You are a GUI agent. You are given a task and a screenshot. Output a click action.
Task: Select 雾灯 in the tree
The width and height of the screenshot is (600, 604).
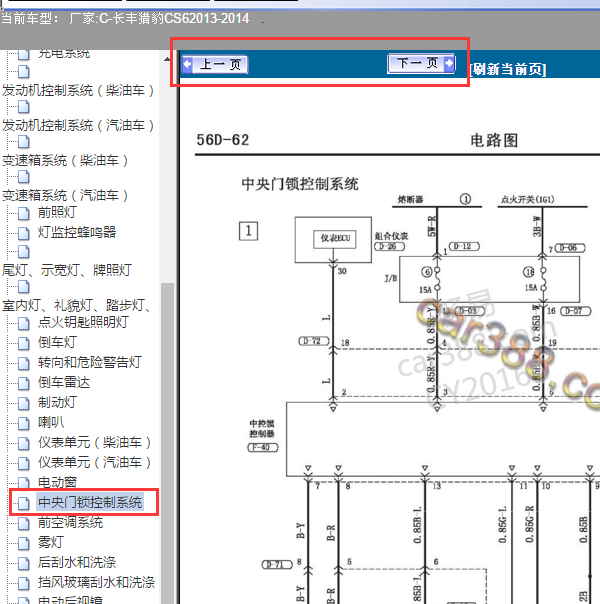(50, 542)
